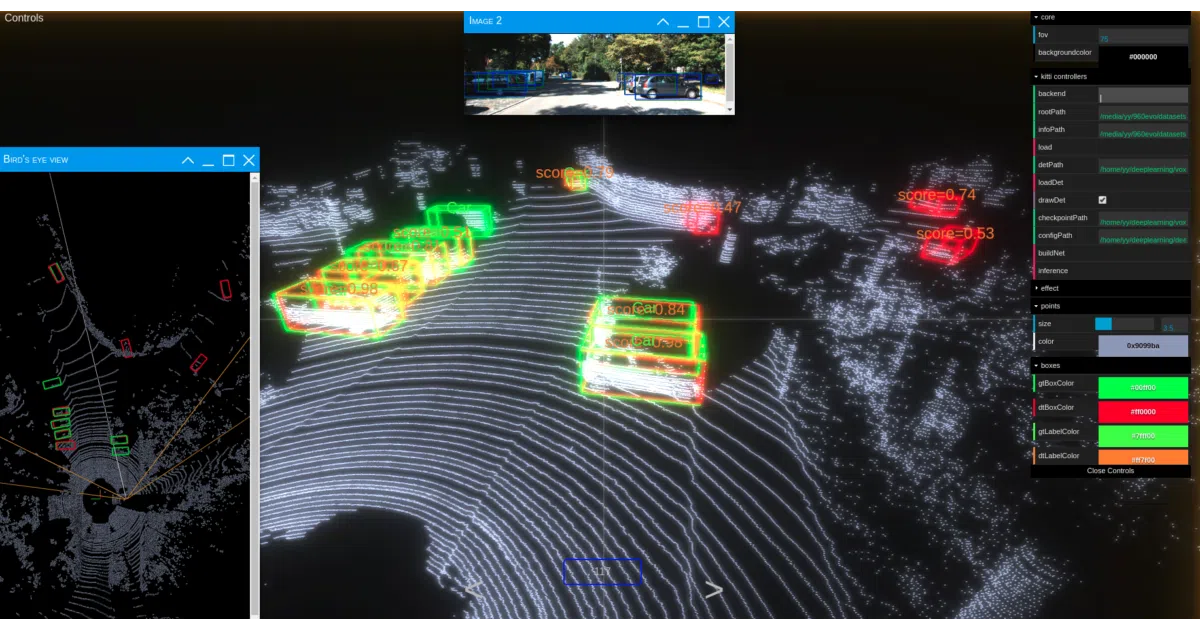This screenshot has height=630, width=1200.
Task: Expand the effect folder
Action: [1110, 288]
